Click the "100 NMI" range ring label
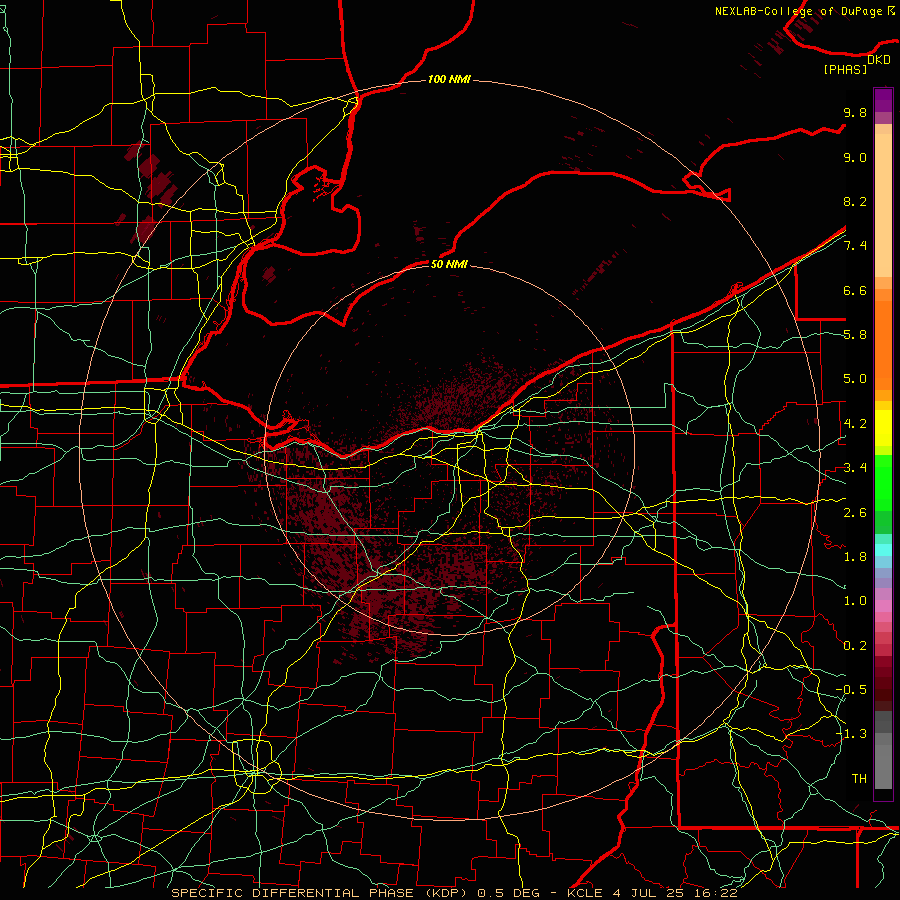 (449, 79)
